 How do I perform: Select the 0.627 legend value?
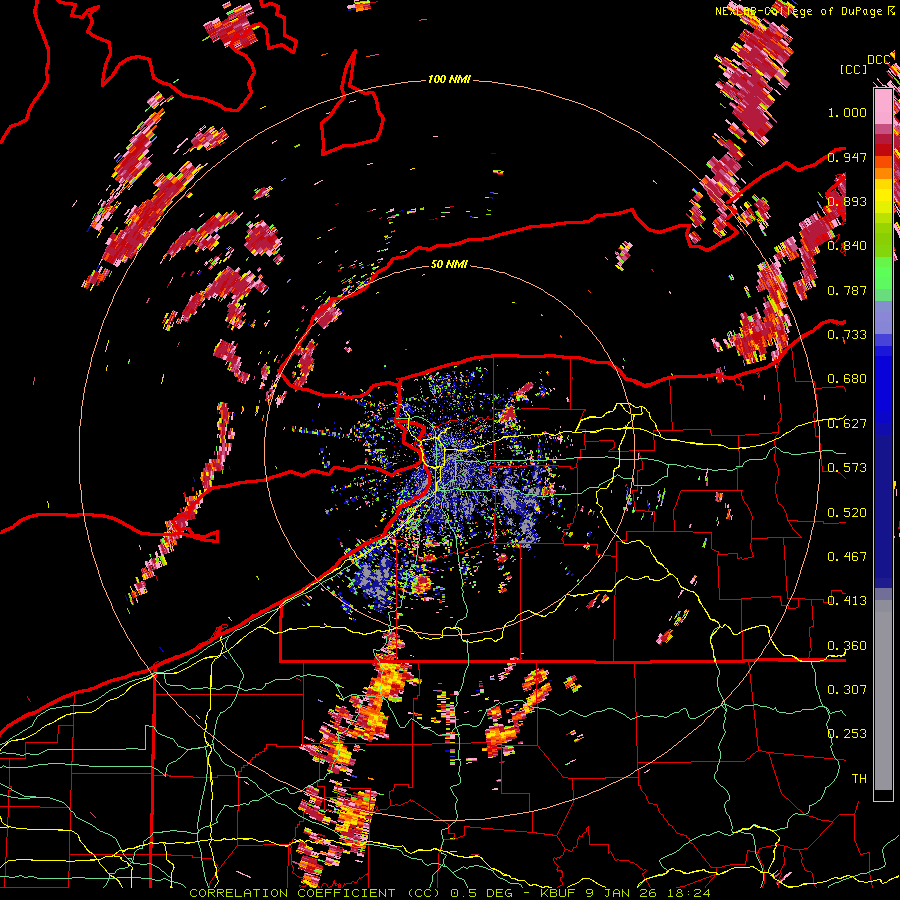pos(847,424)
